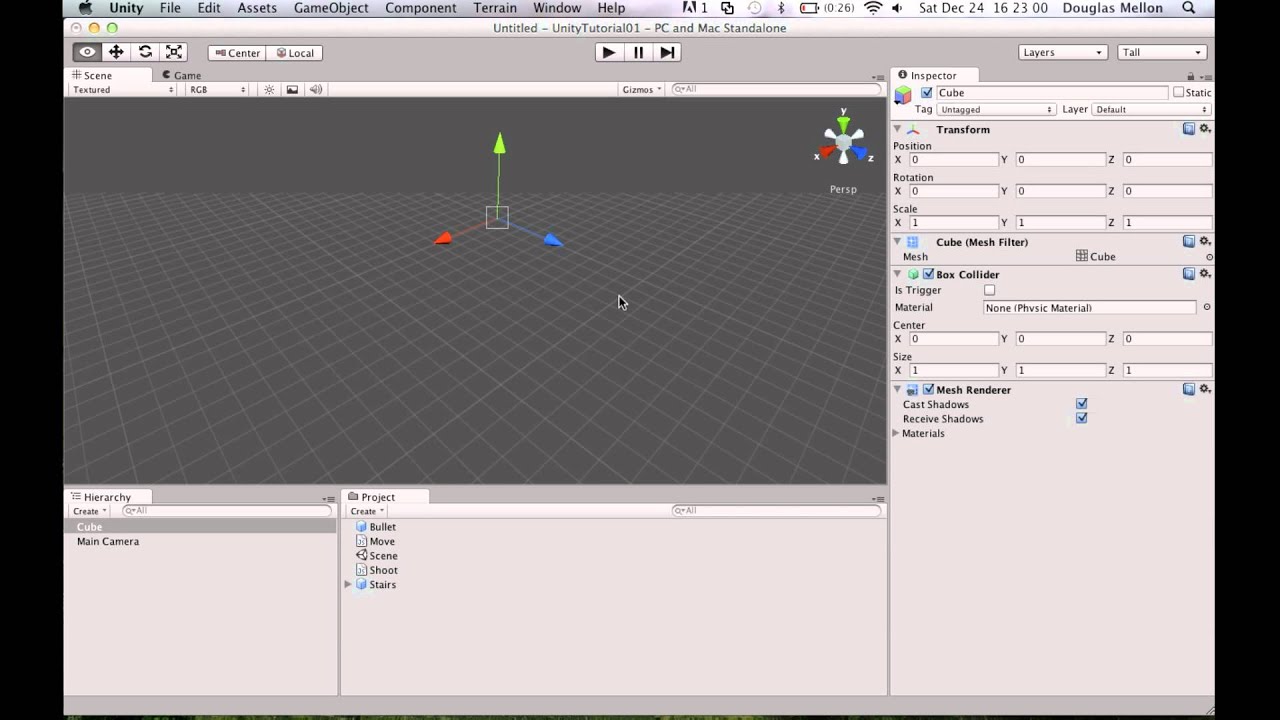Enable Is Trigger on the Box Collider

(x=989, y=290)
